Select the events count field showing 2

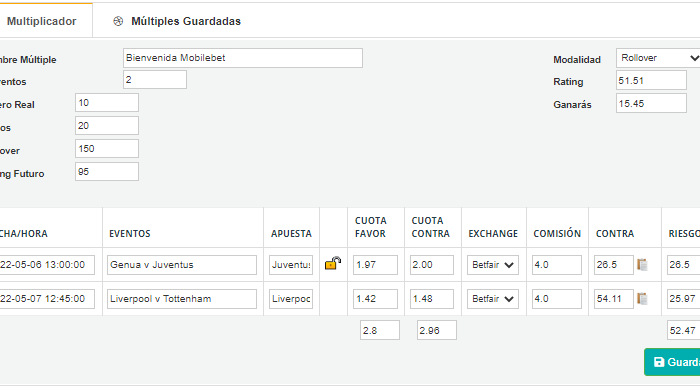(x=155, y=80)
